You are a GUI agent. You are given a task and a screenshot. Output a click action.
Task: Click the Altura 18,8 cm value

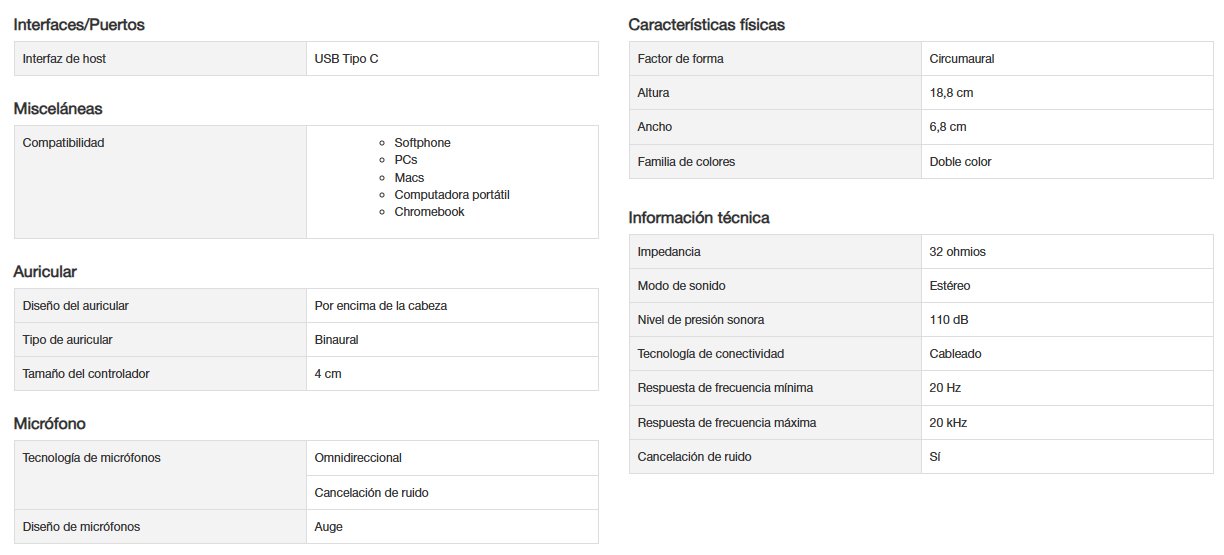pyautogui.click(x=951, y=93)
